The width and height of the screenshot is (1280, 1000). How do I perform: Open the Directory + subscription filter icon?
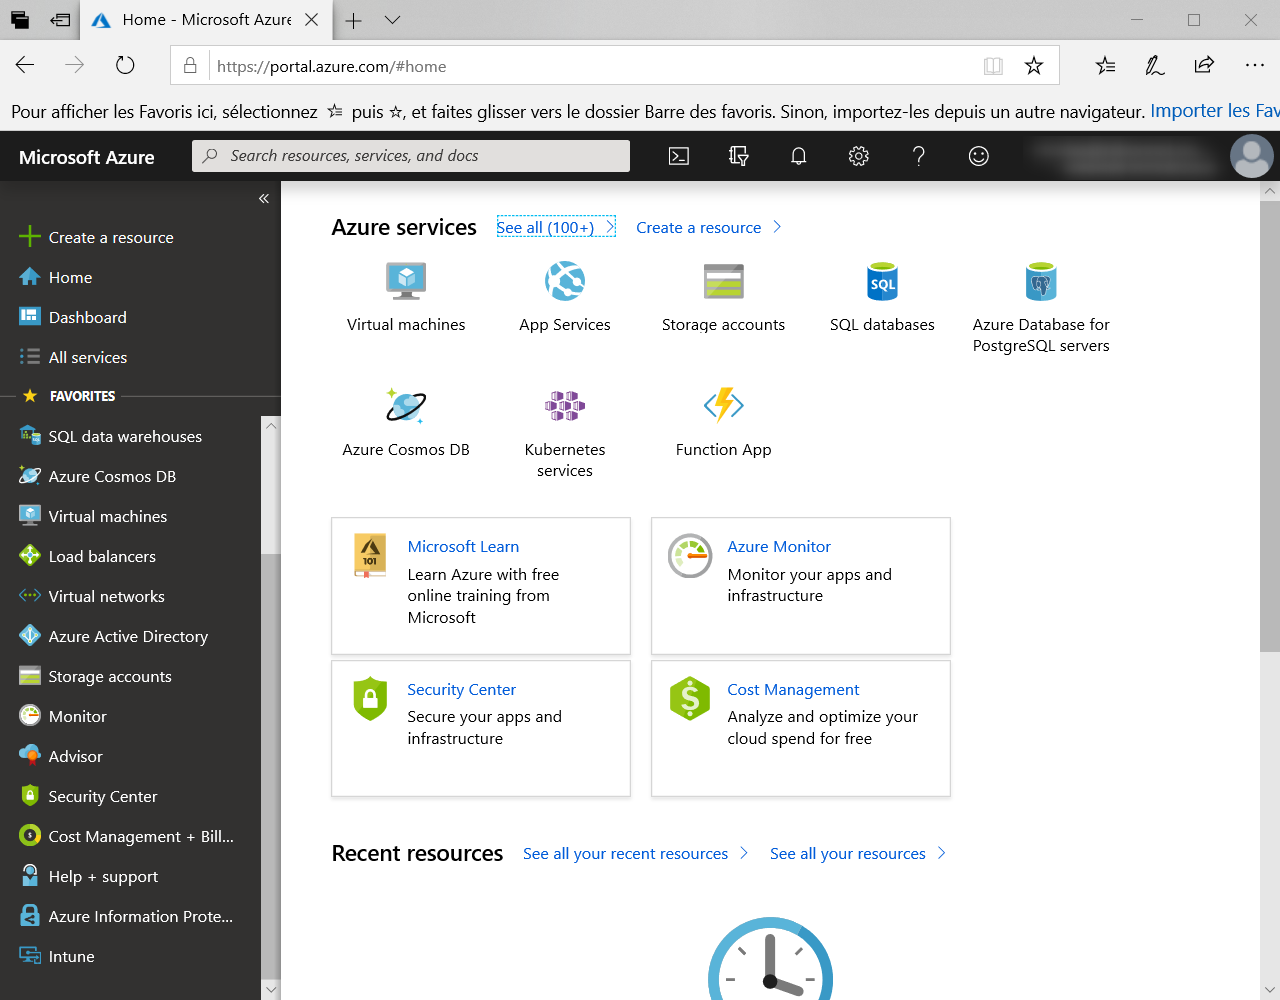click(x=739, y=156)
